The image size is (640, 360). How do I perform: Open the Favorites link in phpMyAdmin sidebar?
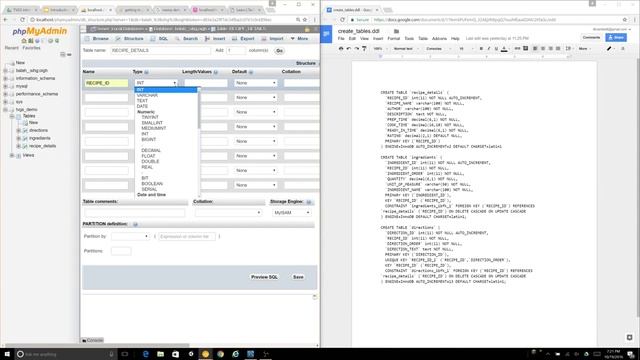tap(31, 48)
